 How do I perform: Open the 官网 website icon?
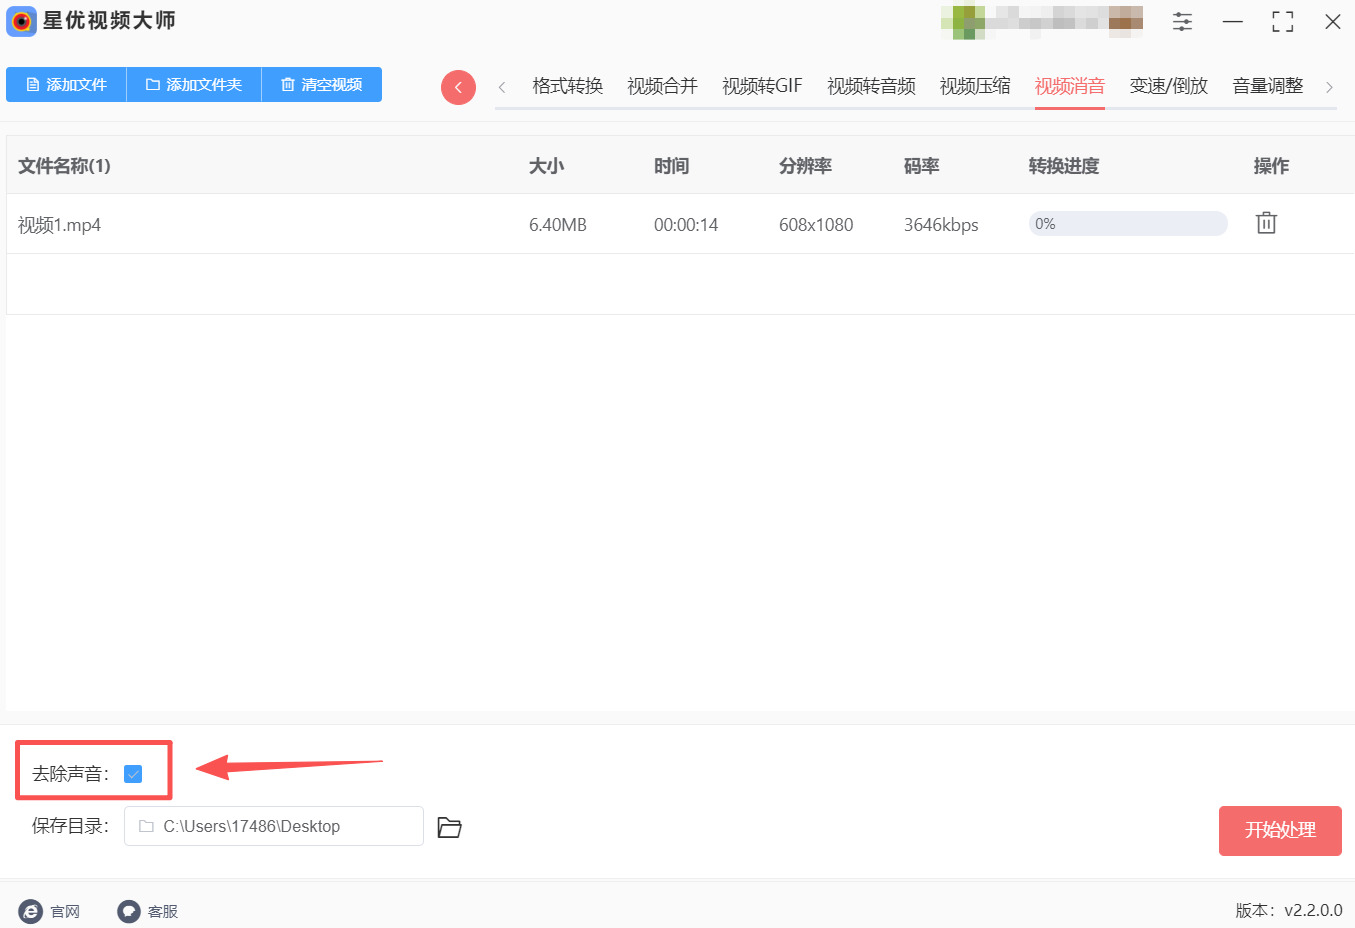31,911
